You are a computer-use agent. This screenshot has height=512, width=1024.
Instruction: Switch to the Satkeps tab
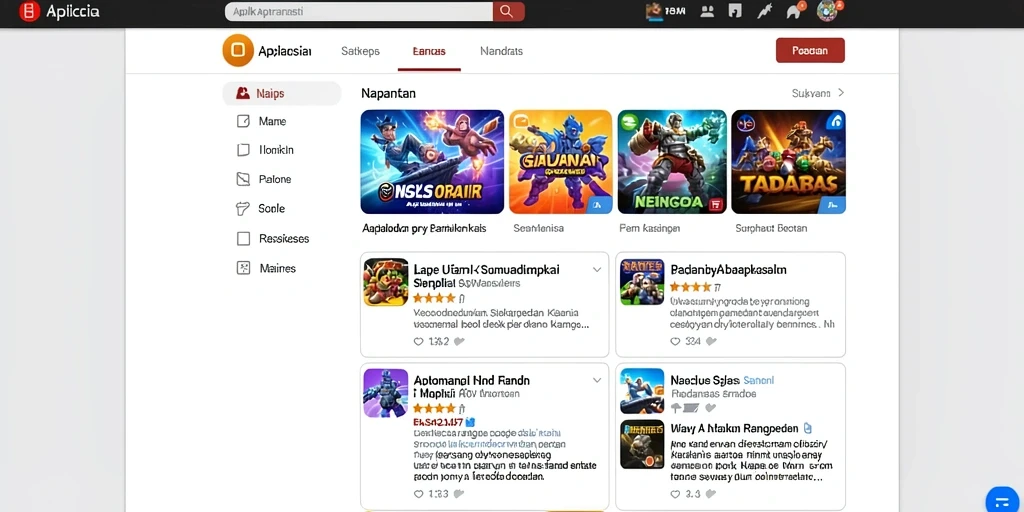360,51
